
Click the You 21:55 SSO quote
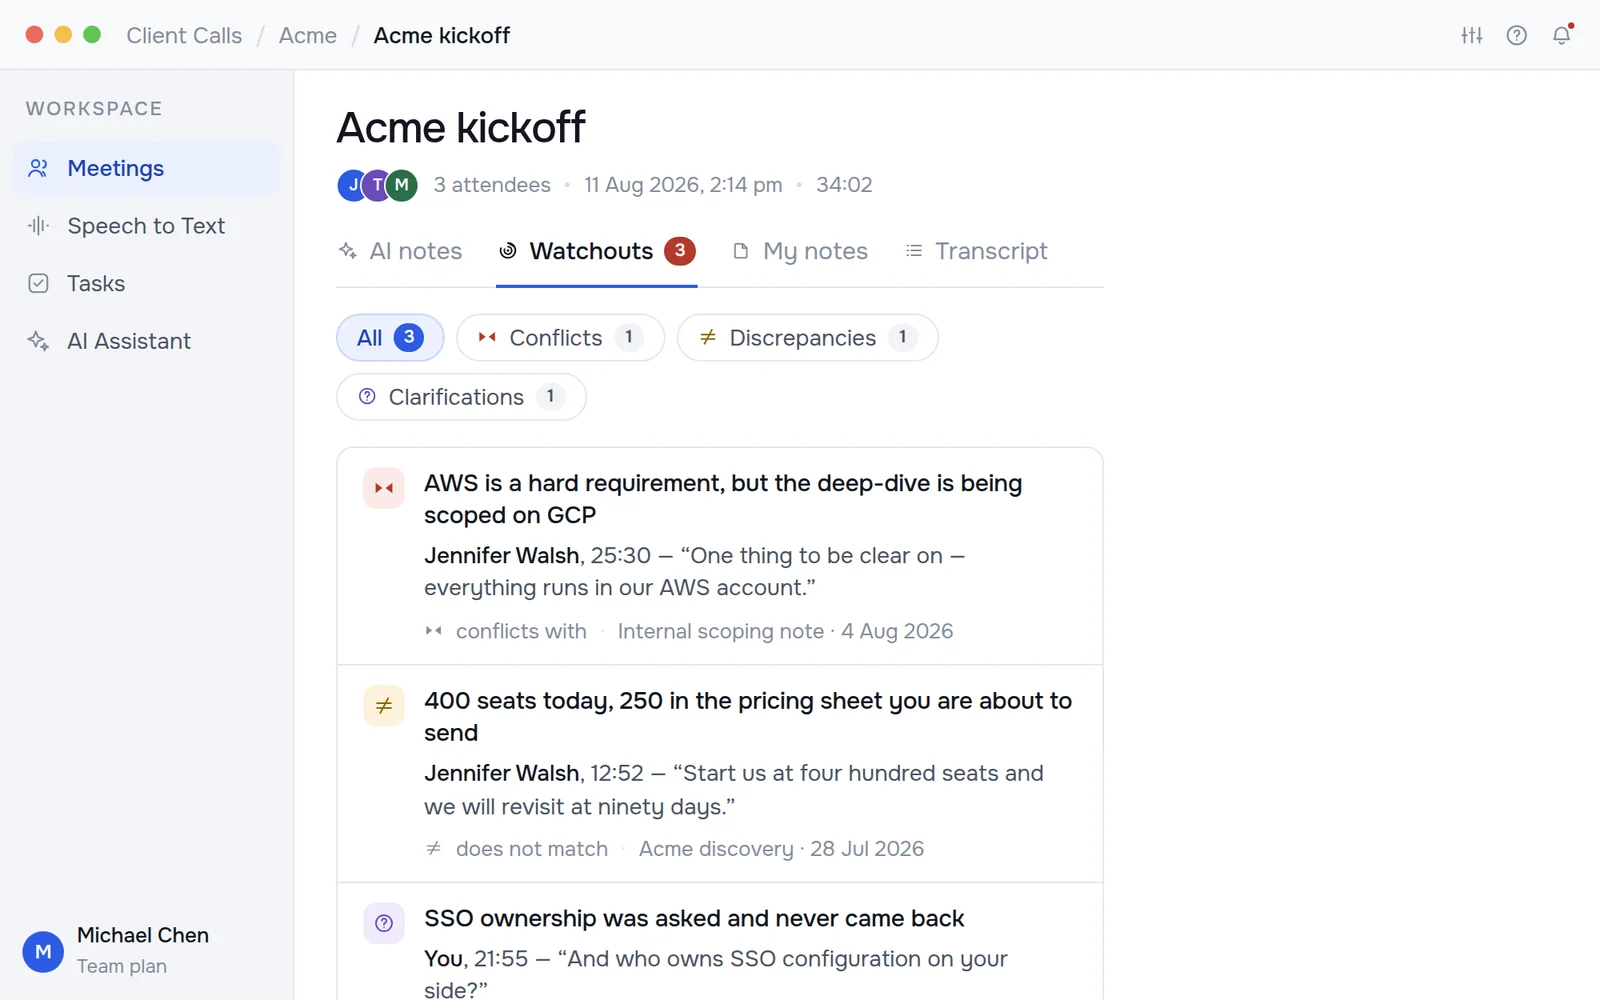point(716,973)
